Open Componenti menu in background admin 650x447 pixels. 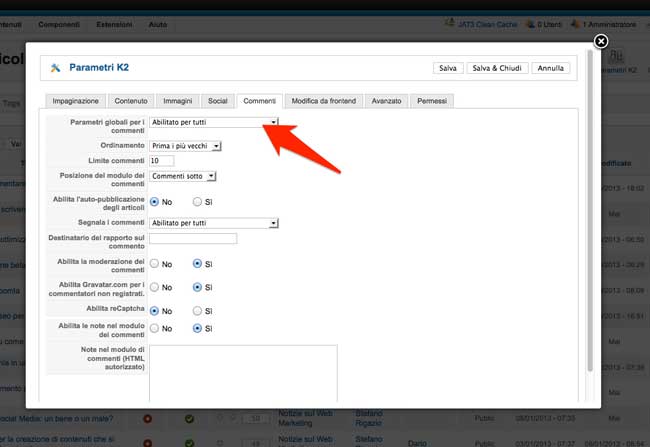(x=59, y=24)
